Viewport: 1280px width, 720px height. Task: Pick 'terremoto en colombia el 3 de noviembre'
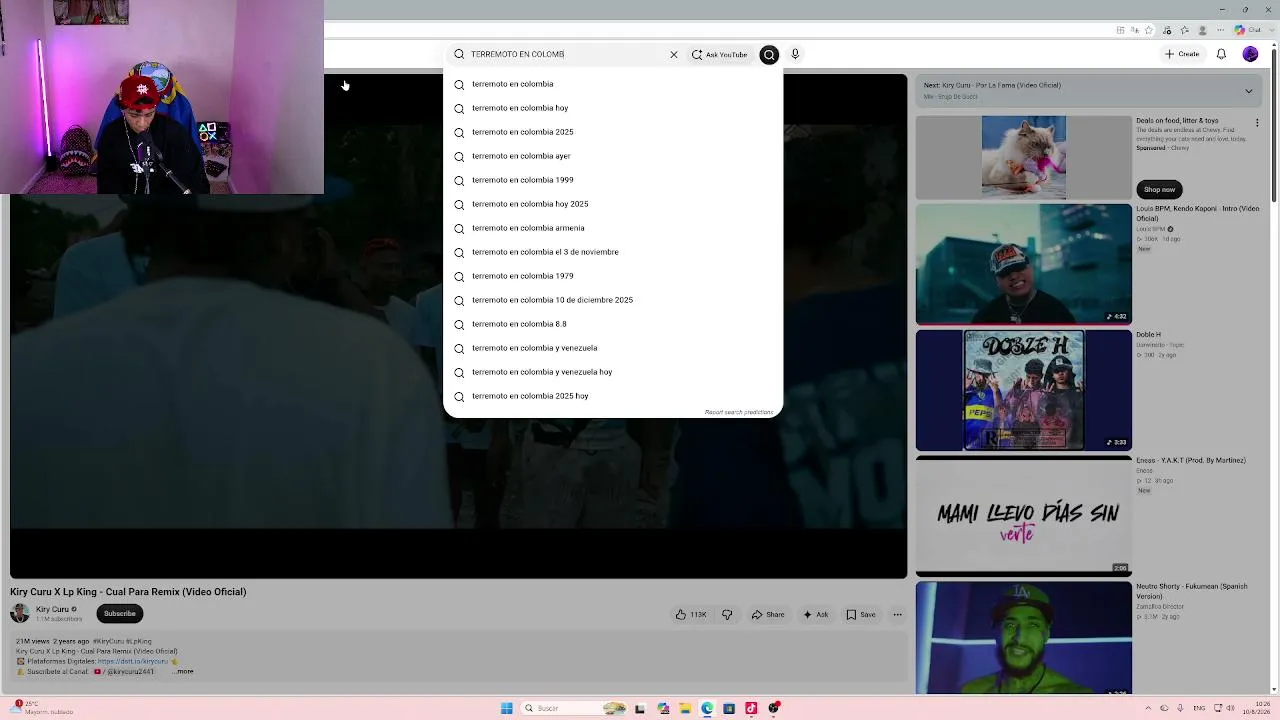(613, 252)
